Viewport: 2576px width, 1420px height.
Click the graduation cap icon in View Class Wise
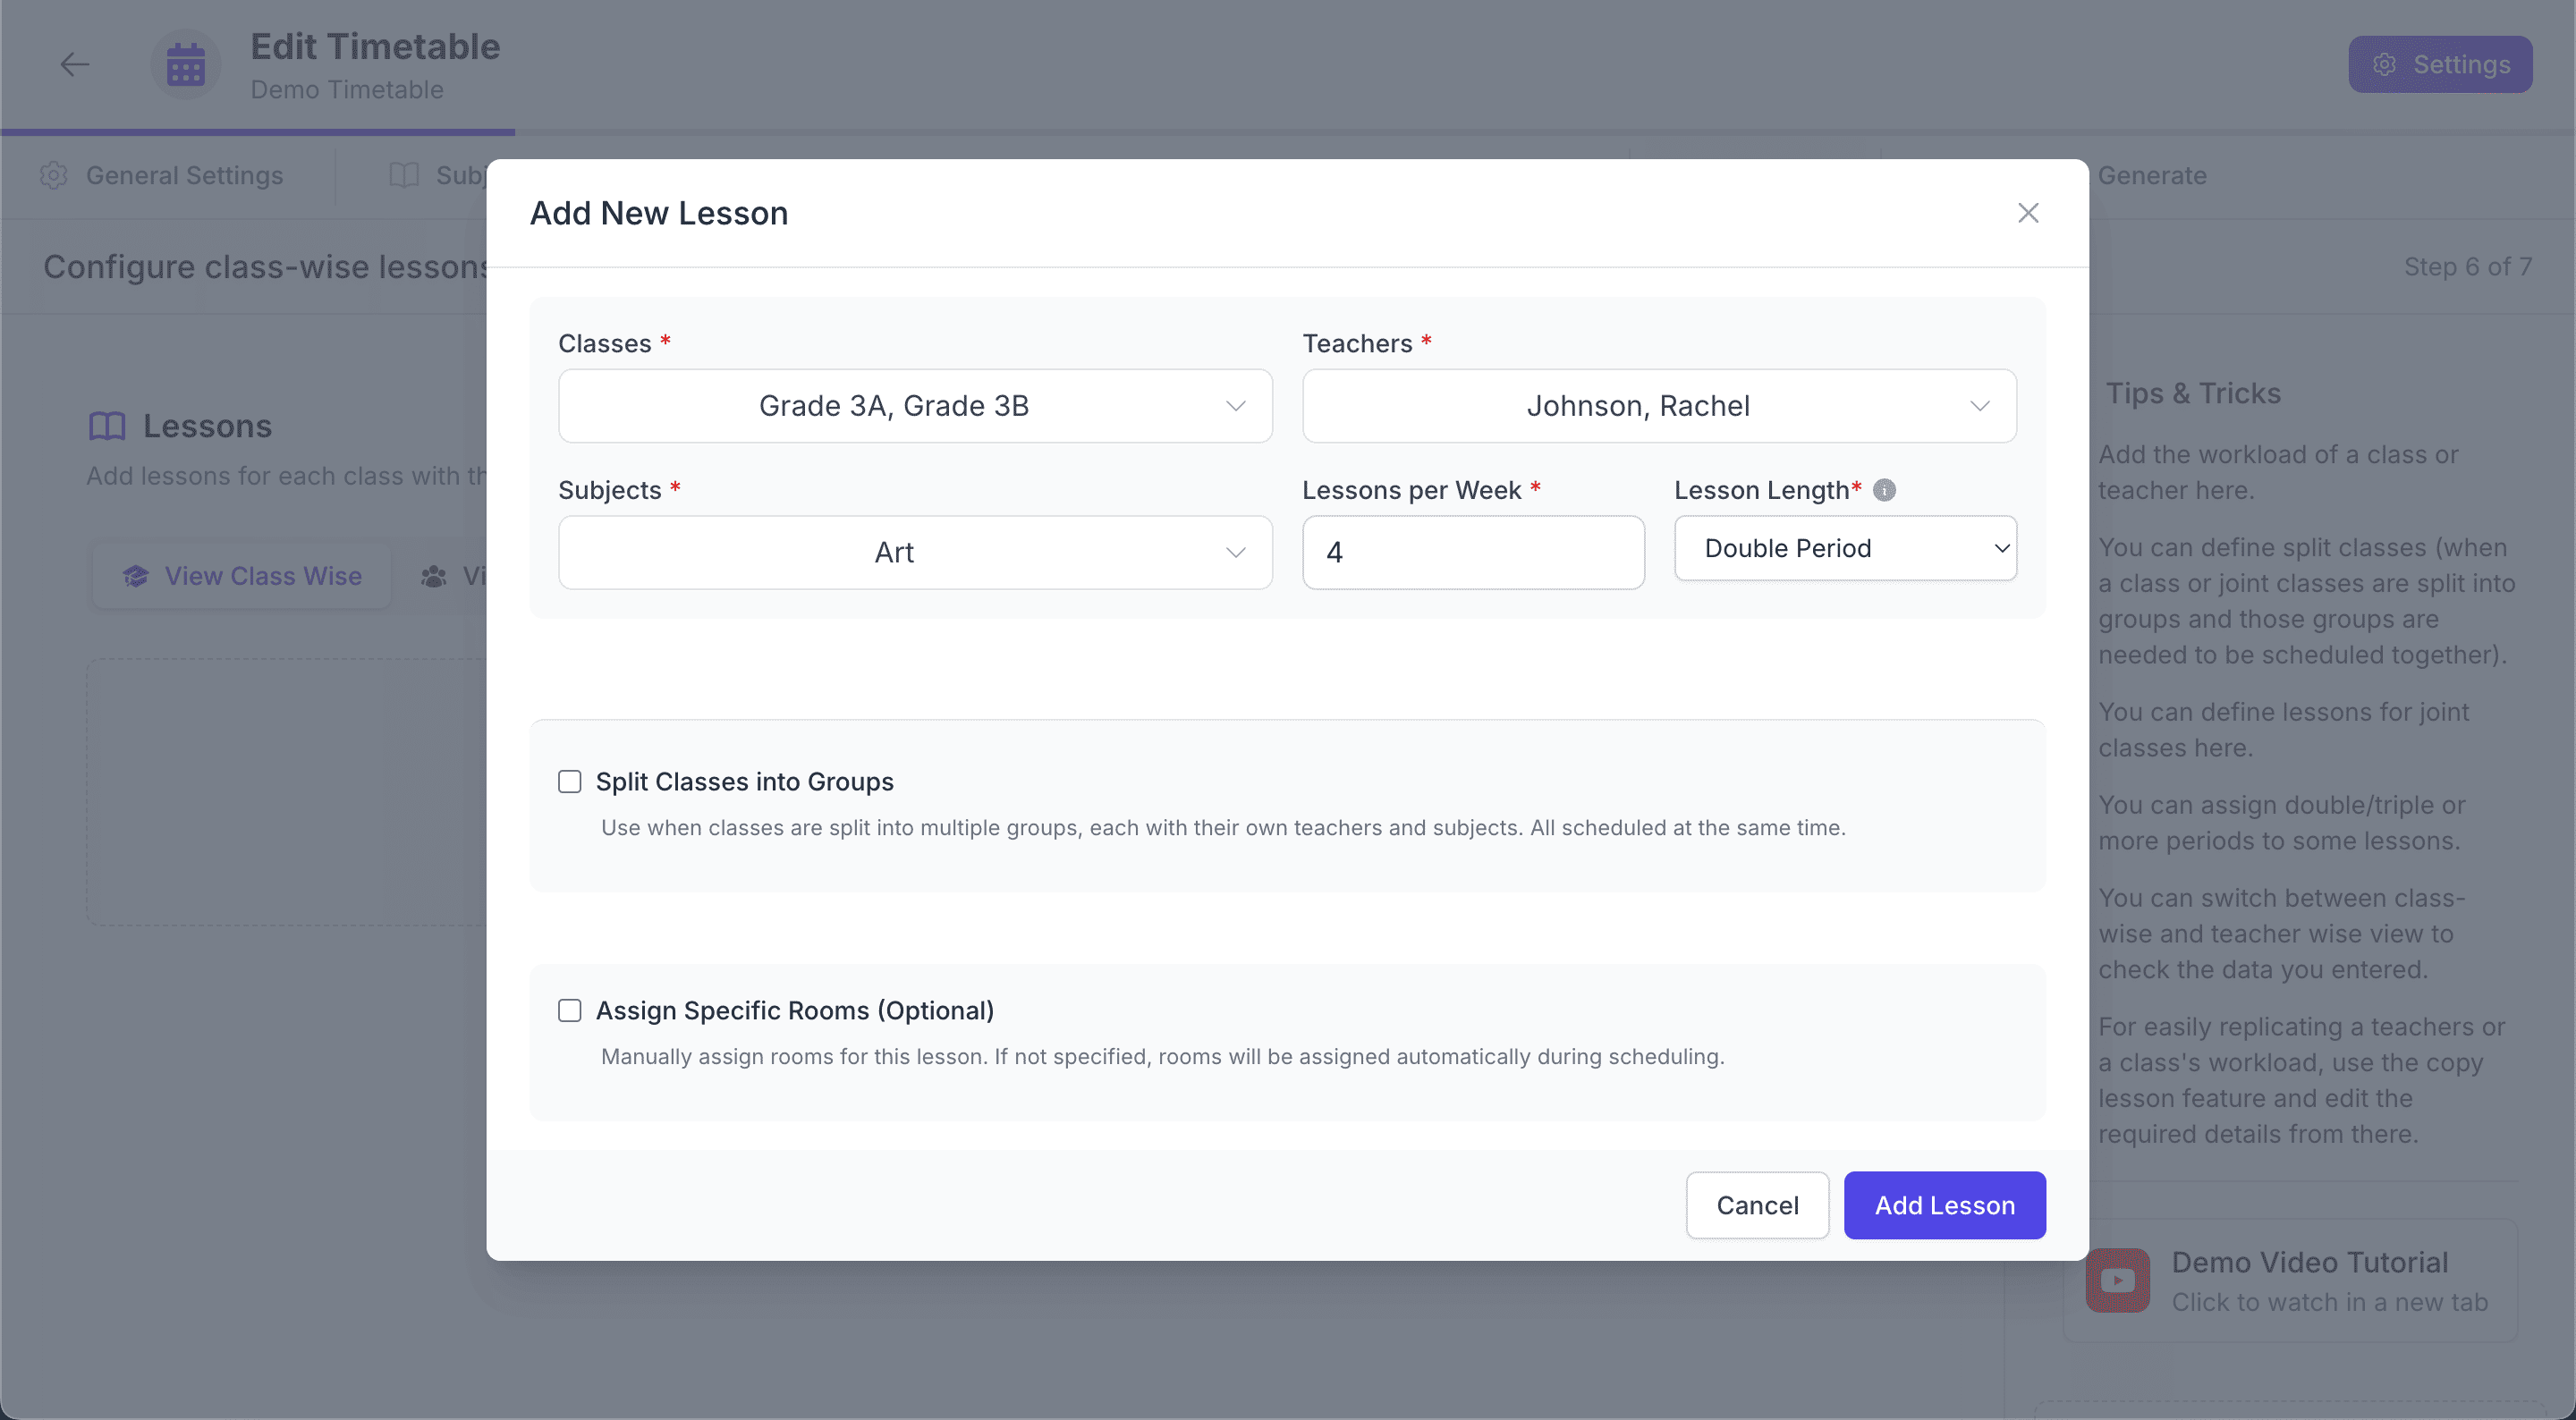pos(136,576)
